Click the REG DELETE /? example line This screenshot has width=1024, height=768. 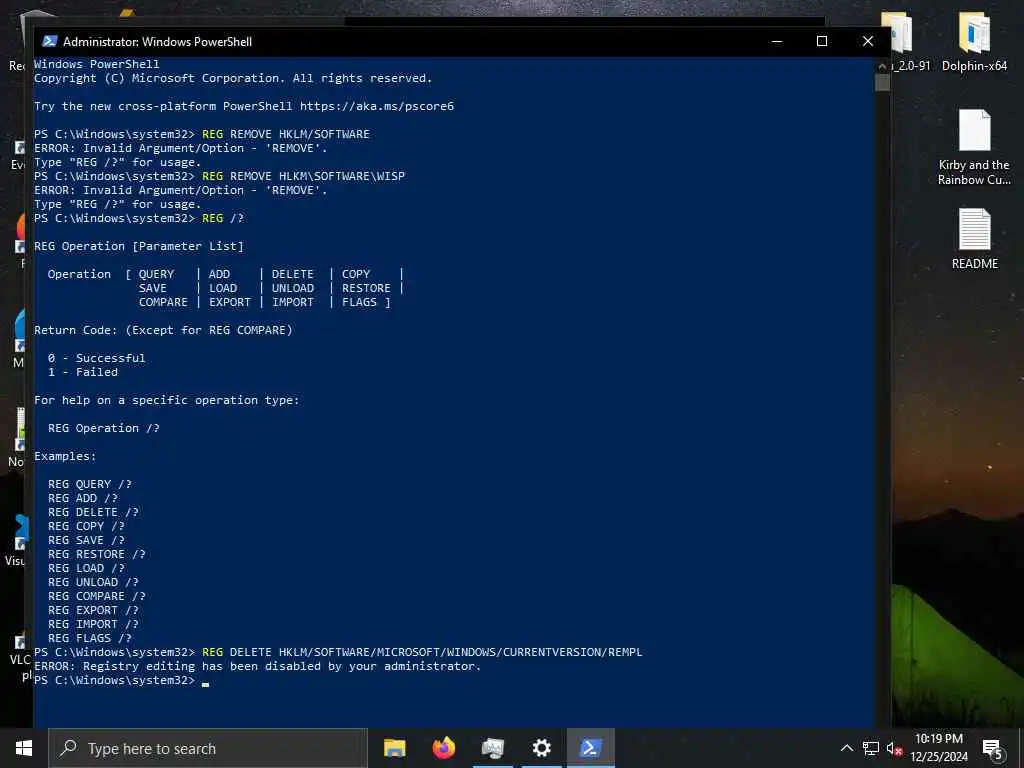click(x=93, y=512)
